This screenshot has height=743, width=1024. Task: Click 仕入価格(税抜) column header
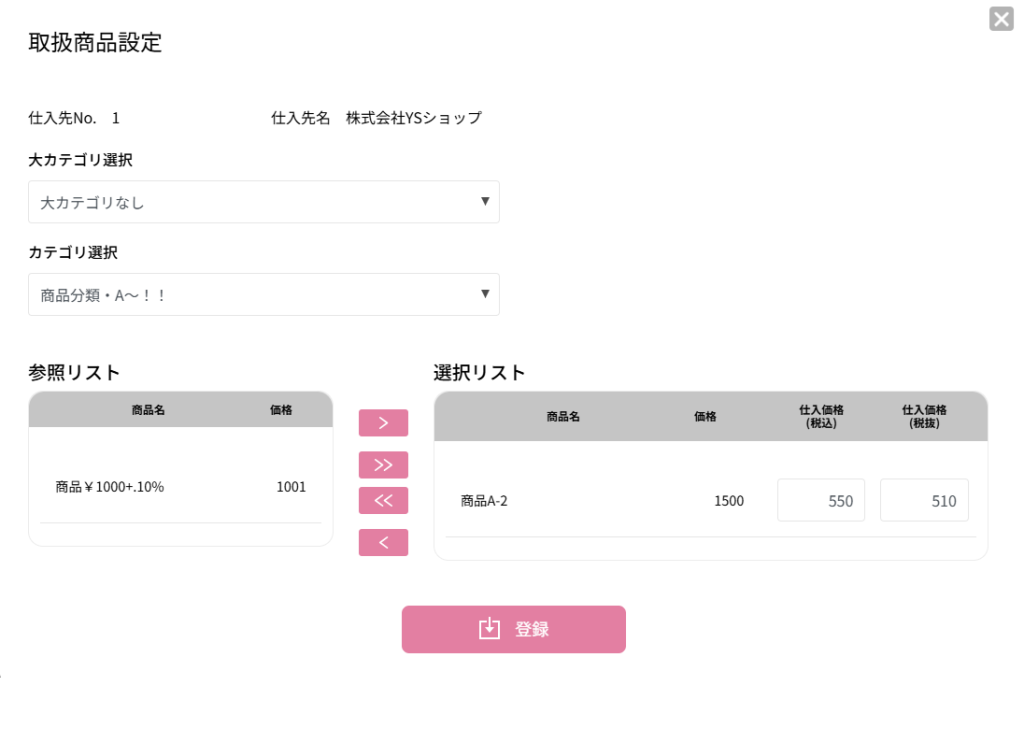click(x=924, y=417)
